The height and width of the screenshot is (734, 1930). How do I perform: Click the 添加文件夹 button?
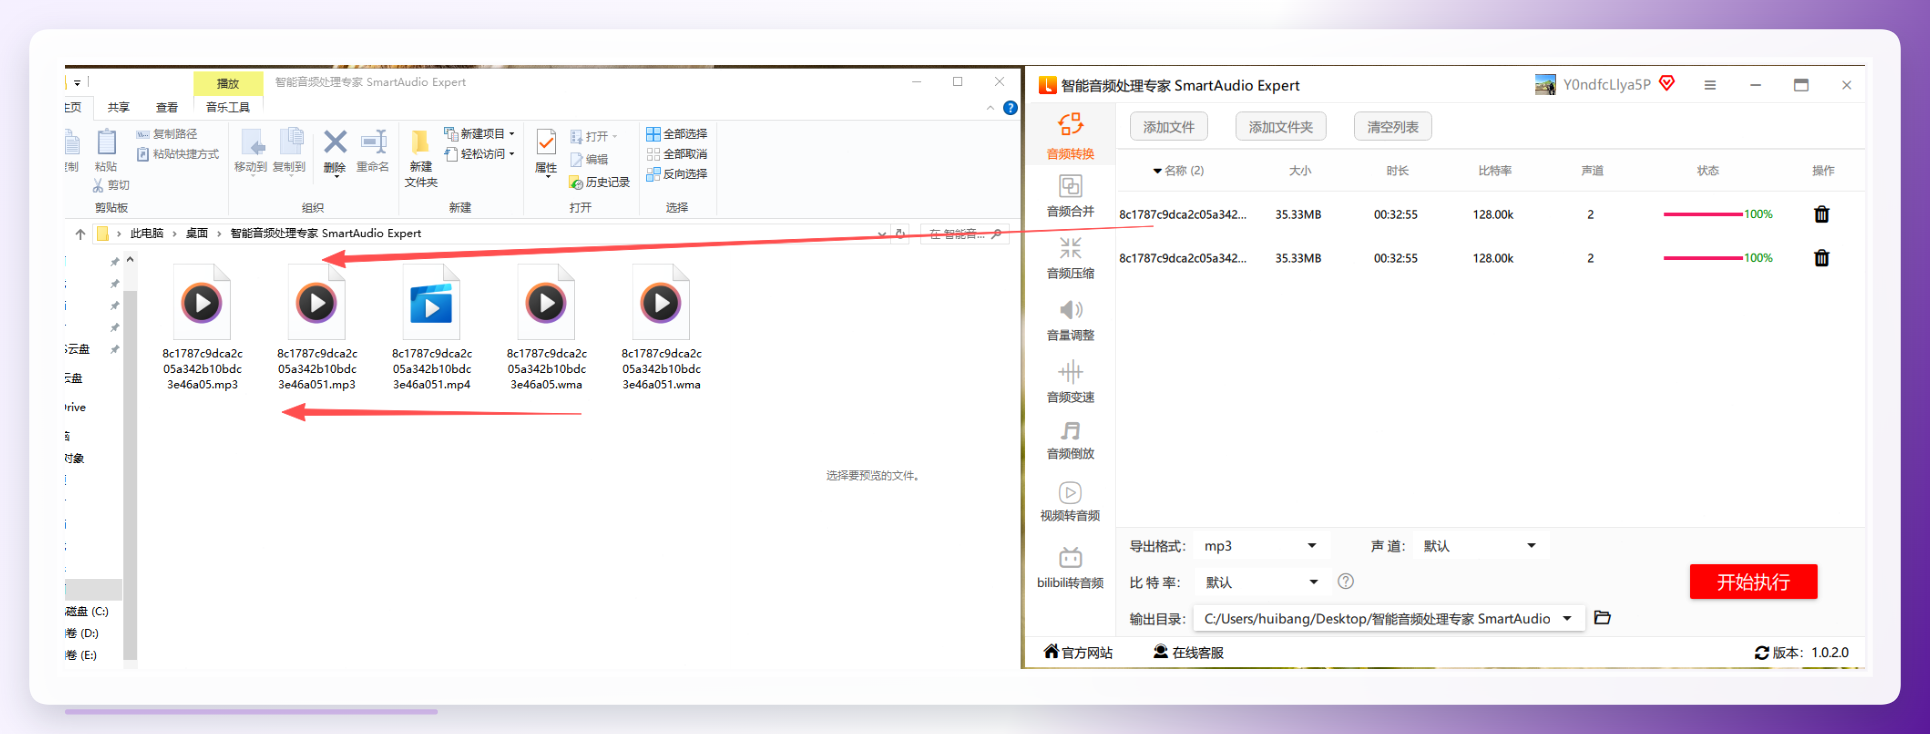(x=1281, y=127)
